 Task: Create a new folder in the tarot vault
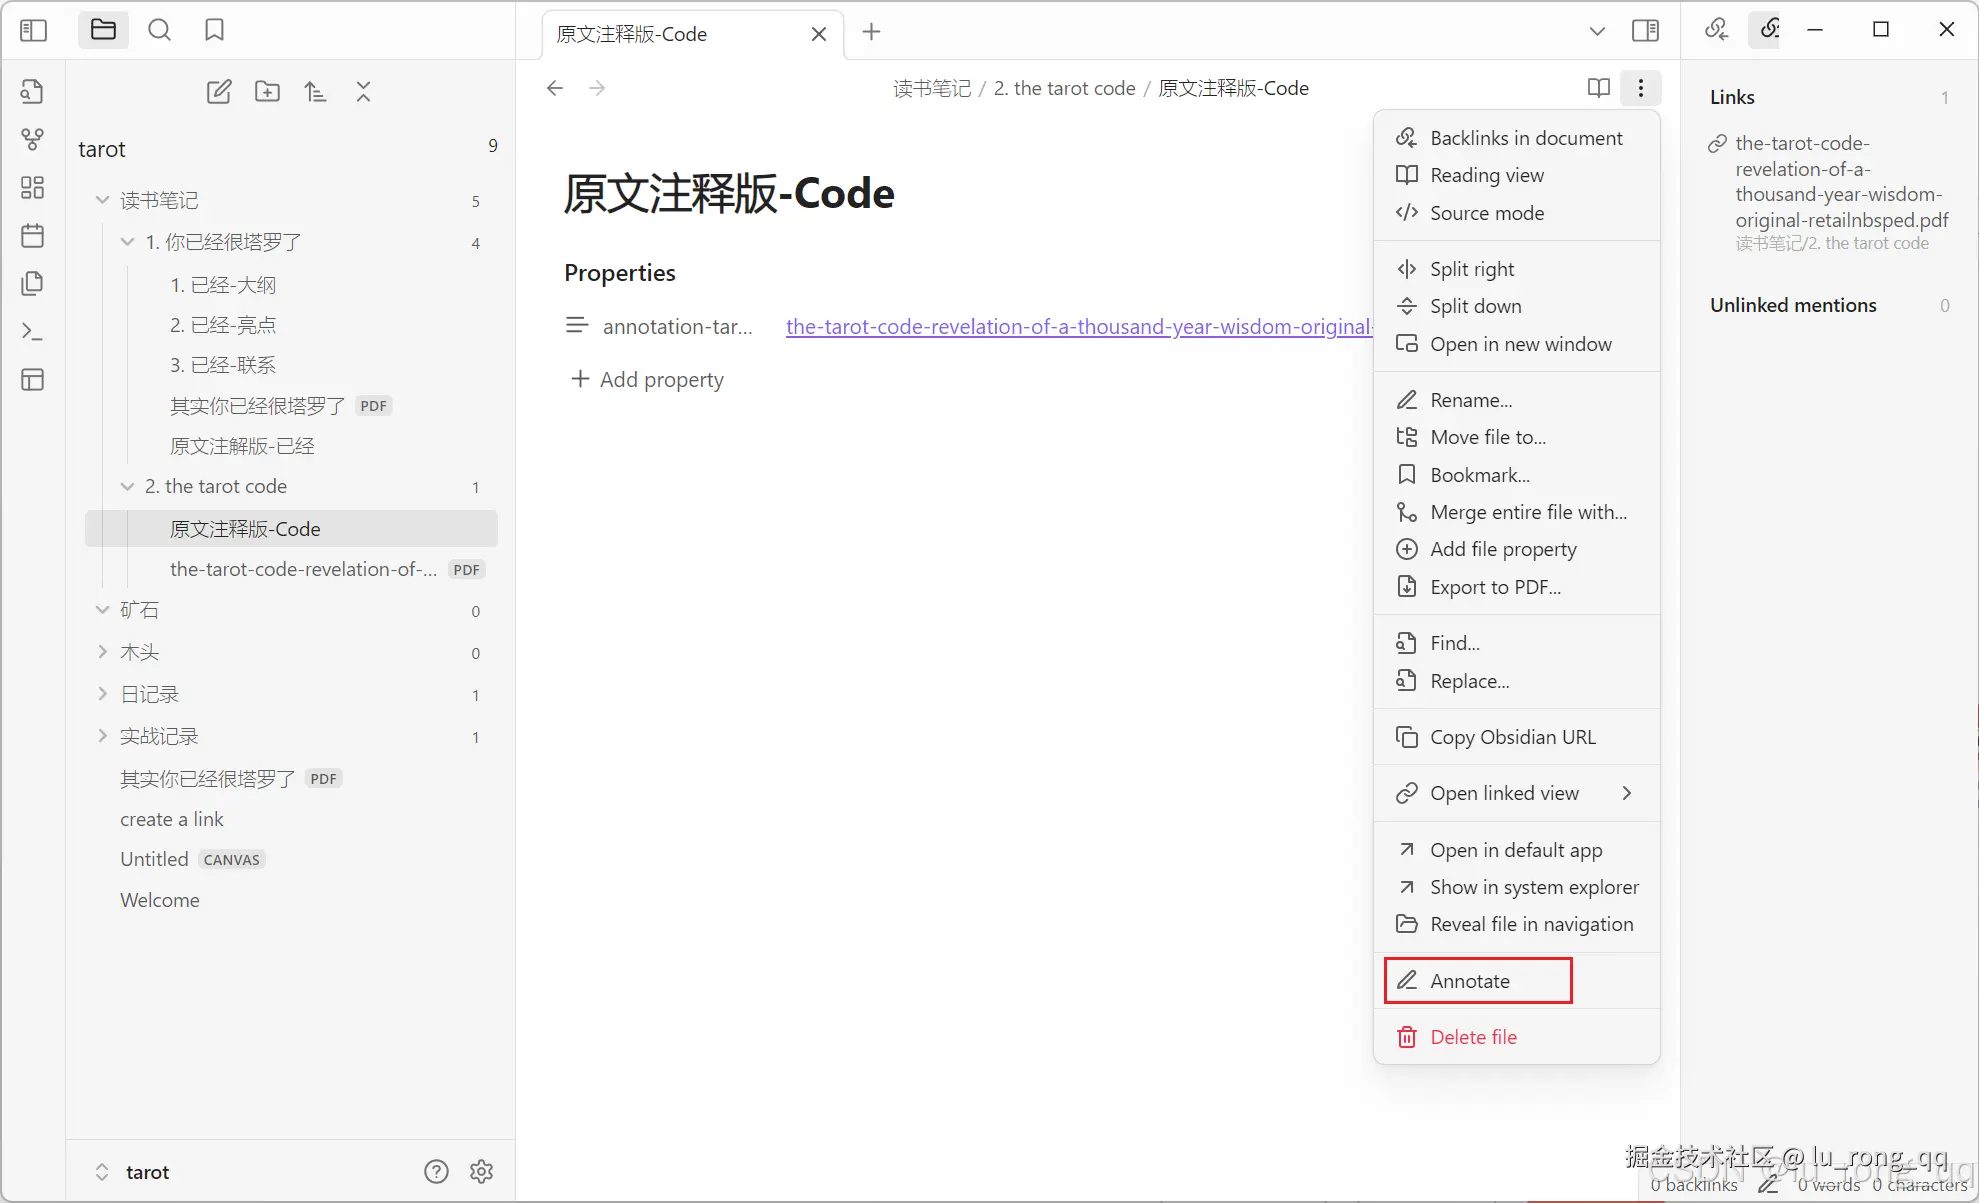[267, 91]
